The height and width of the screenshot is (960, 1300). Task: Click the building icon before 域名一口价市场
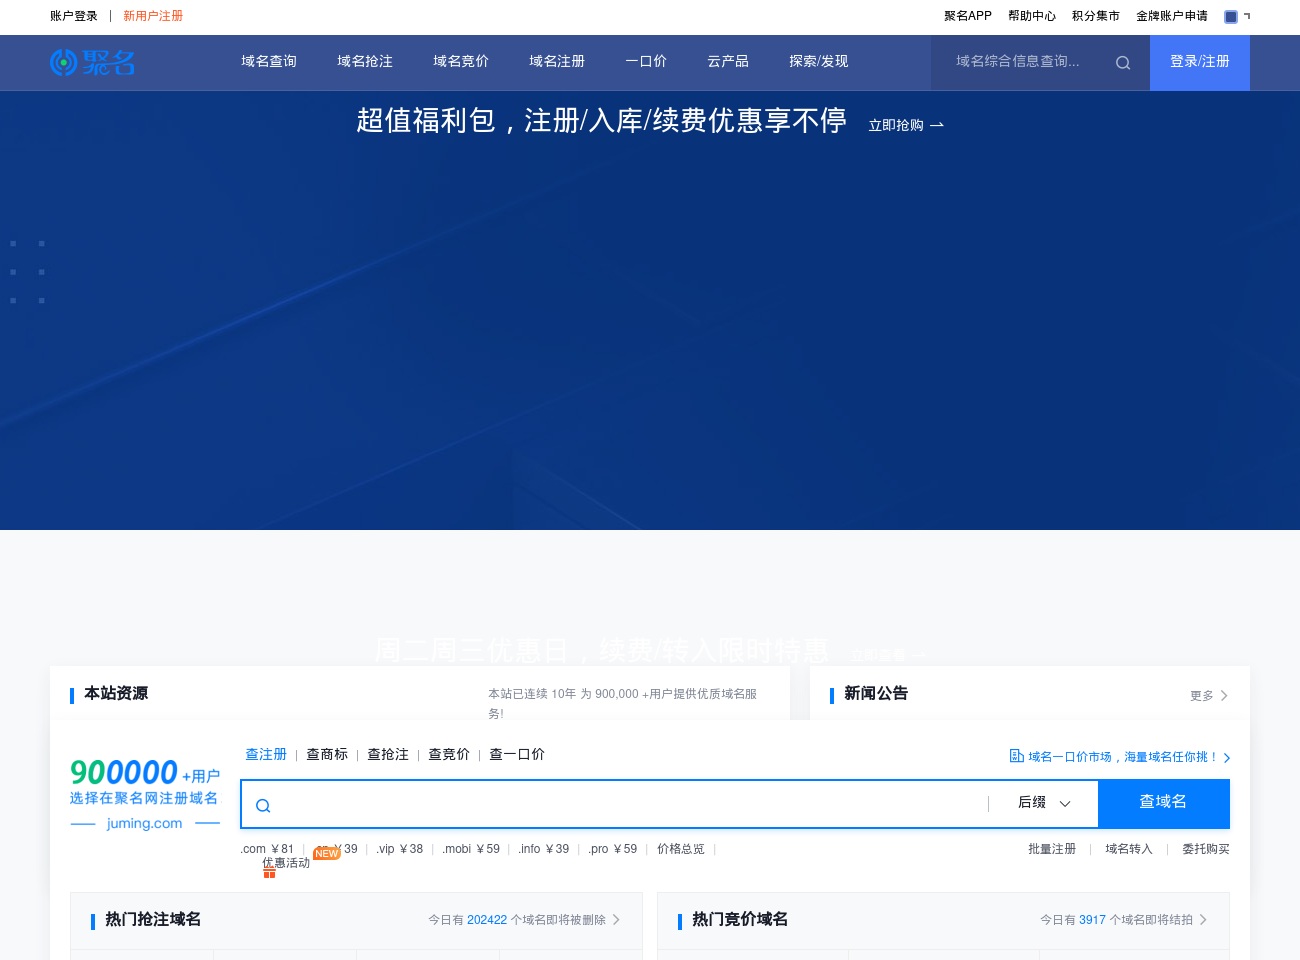coord(1016,756)
